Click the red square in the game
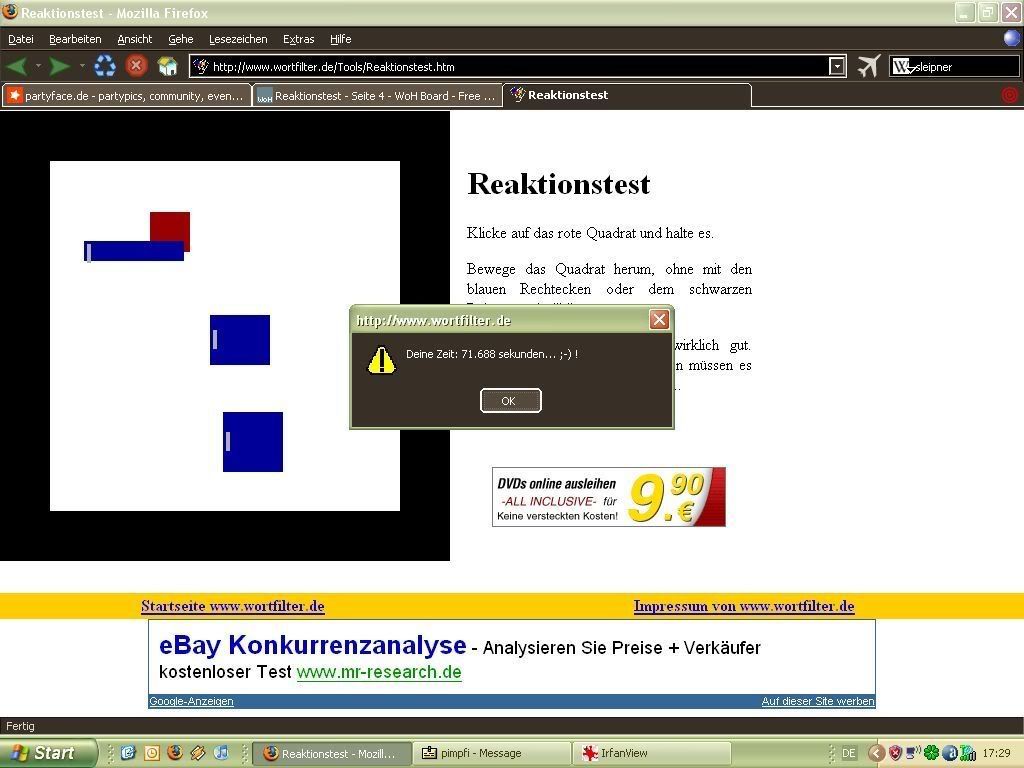 click(x=170, y=227)
